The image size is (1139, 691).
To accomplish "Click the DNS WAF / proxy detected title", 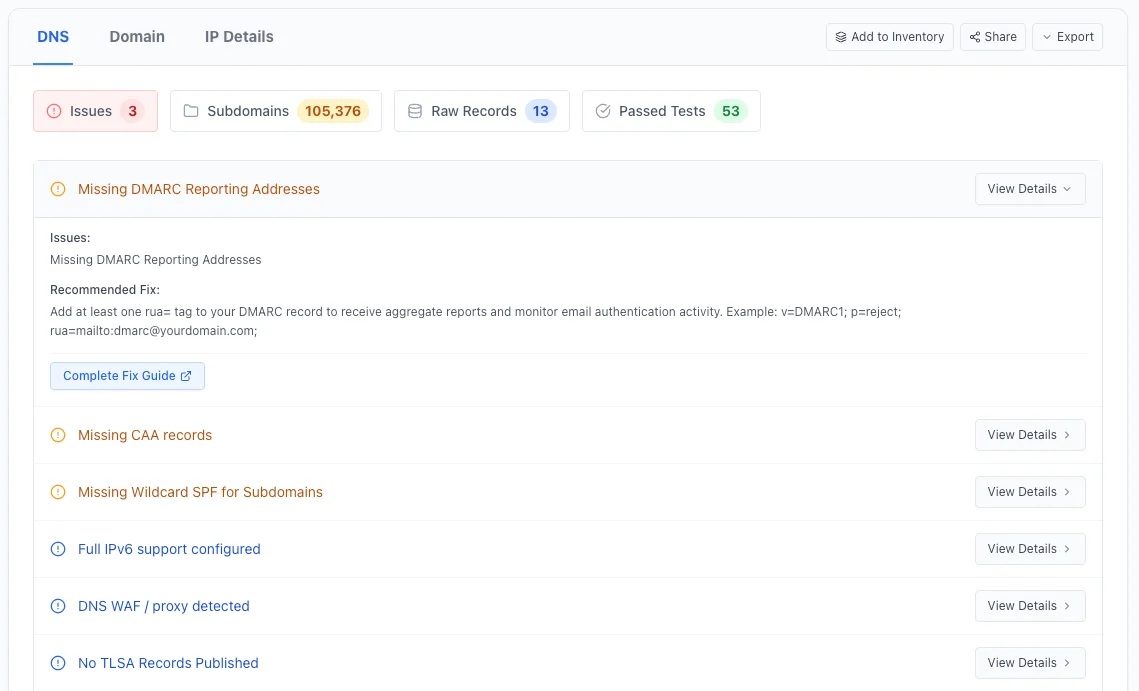I will (x=163, y=606).
